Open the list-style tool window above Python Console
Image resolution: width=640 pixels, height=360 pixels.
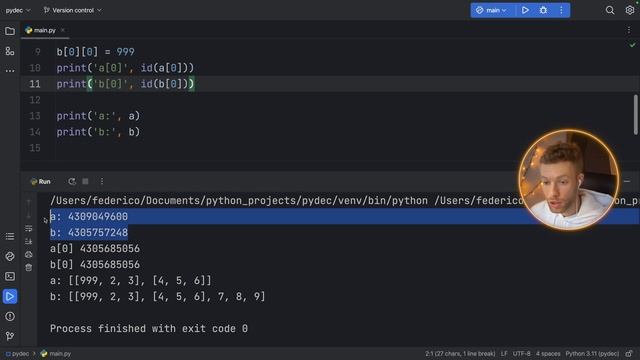point(10,236)
